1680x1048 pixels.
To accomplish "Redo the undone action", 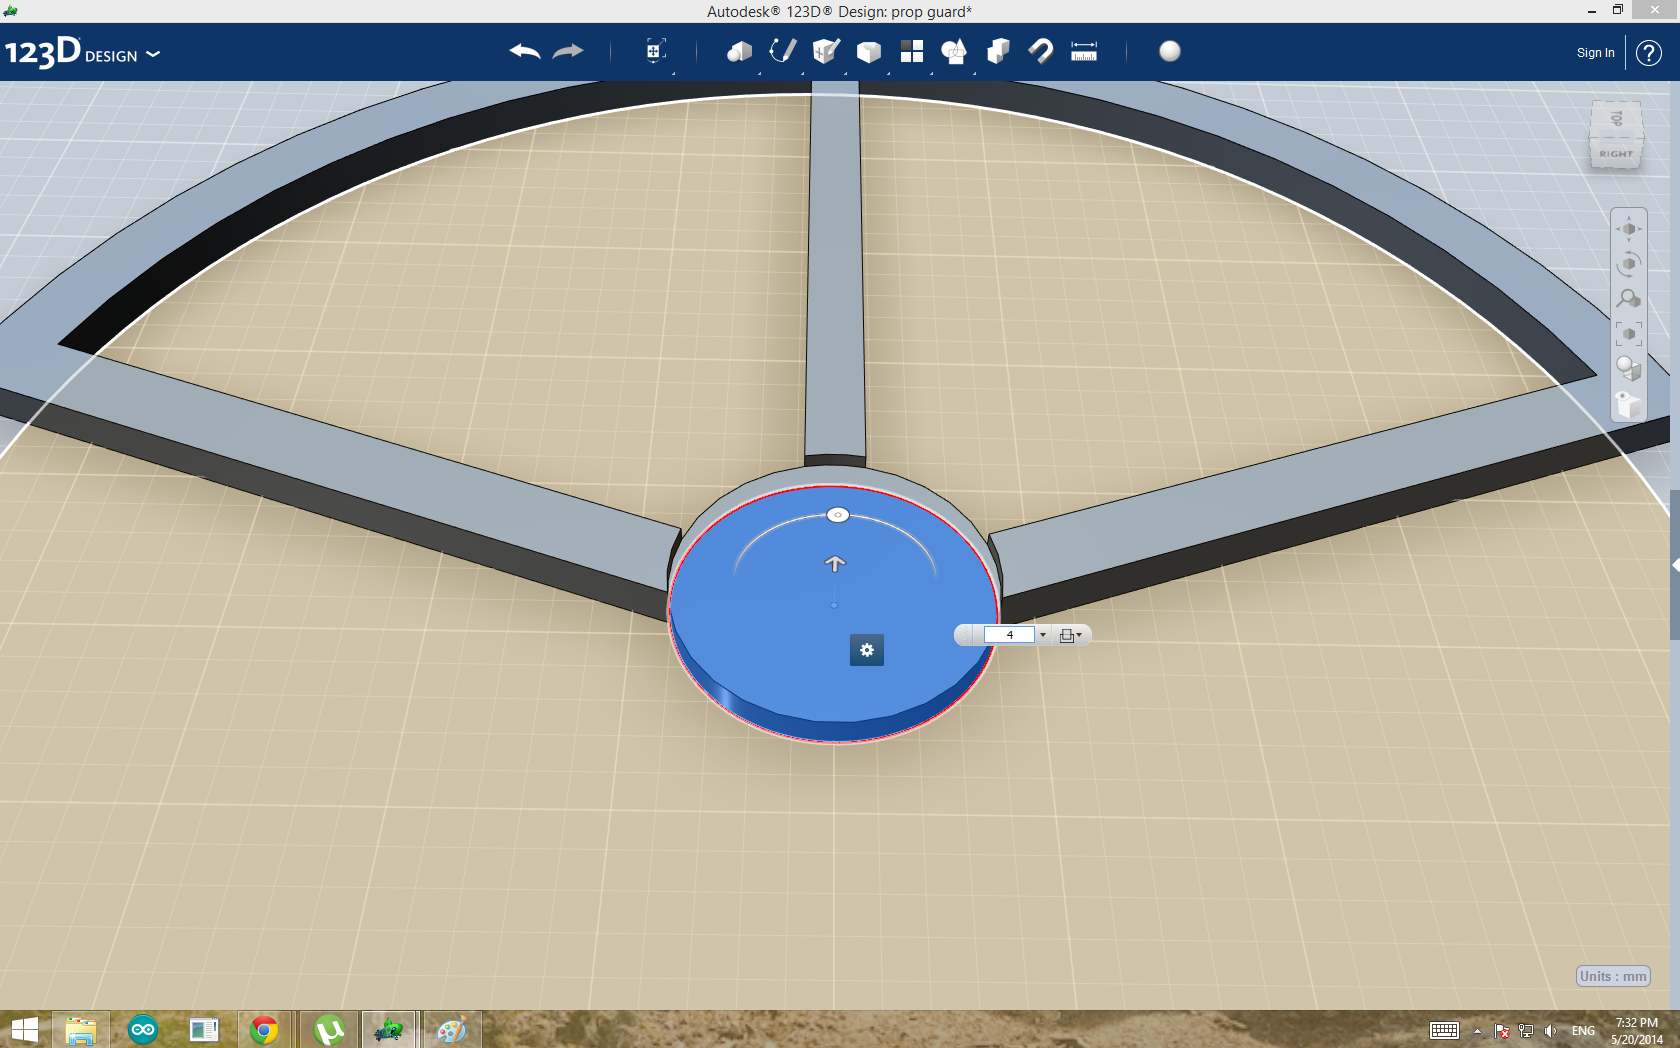I will coord(568,52).
